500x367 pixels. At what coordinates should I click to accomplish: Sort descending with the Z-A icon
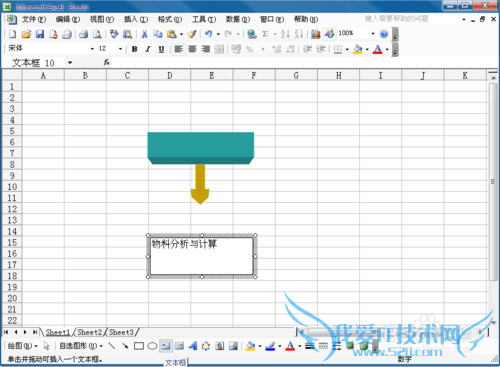(299, 34)
